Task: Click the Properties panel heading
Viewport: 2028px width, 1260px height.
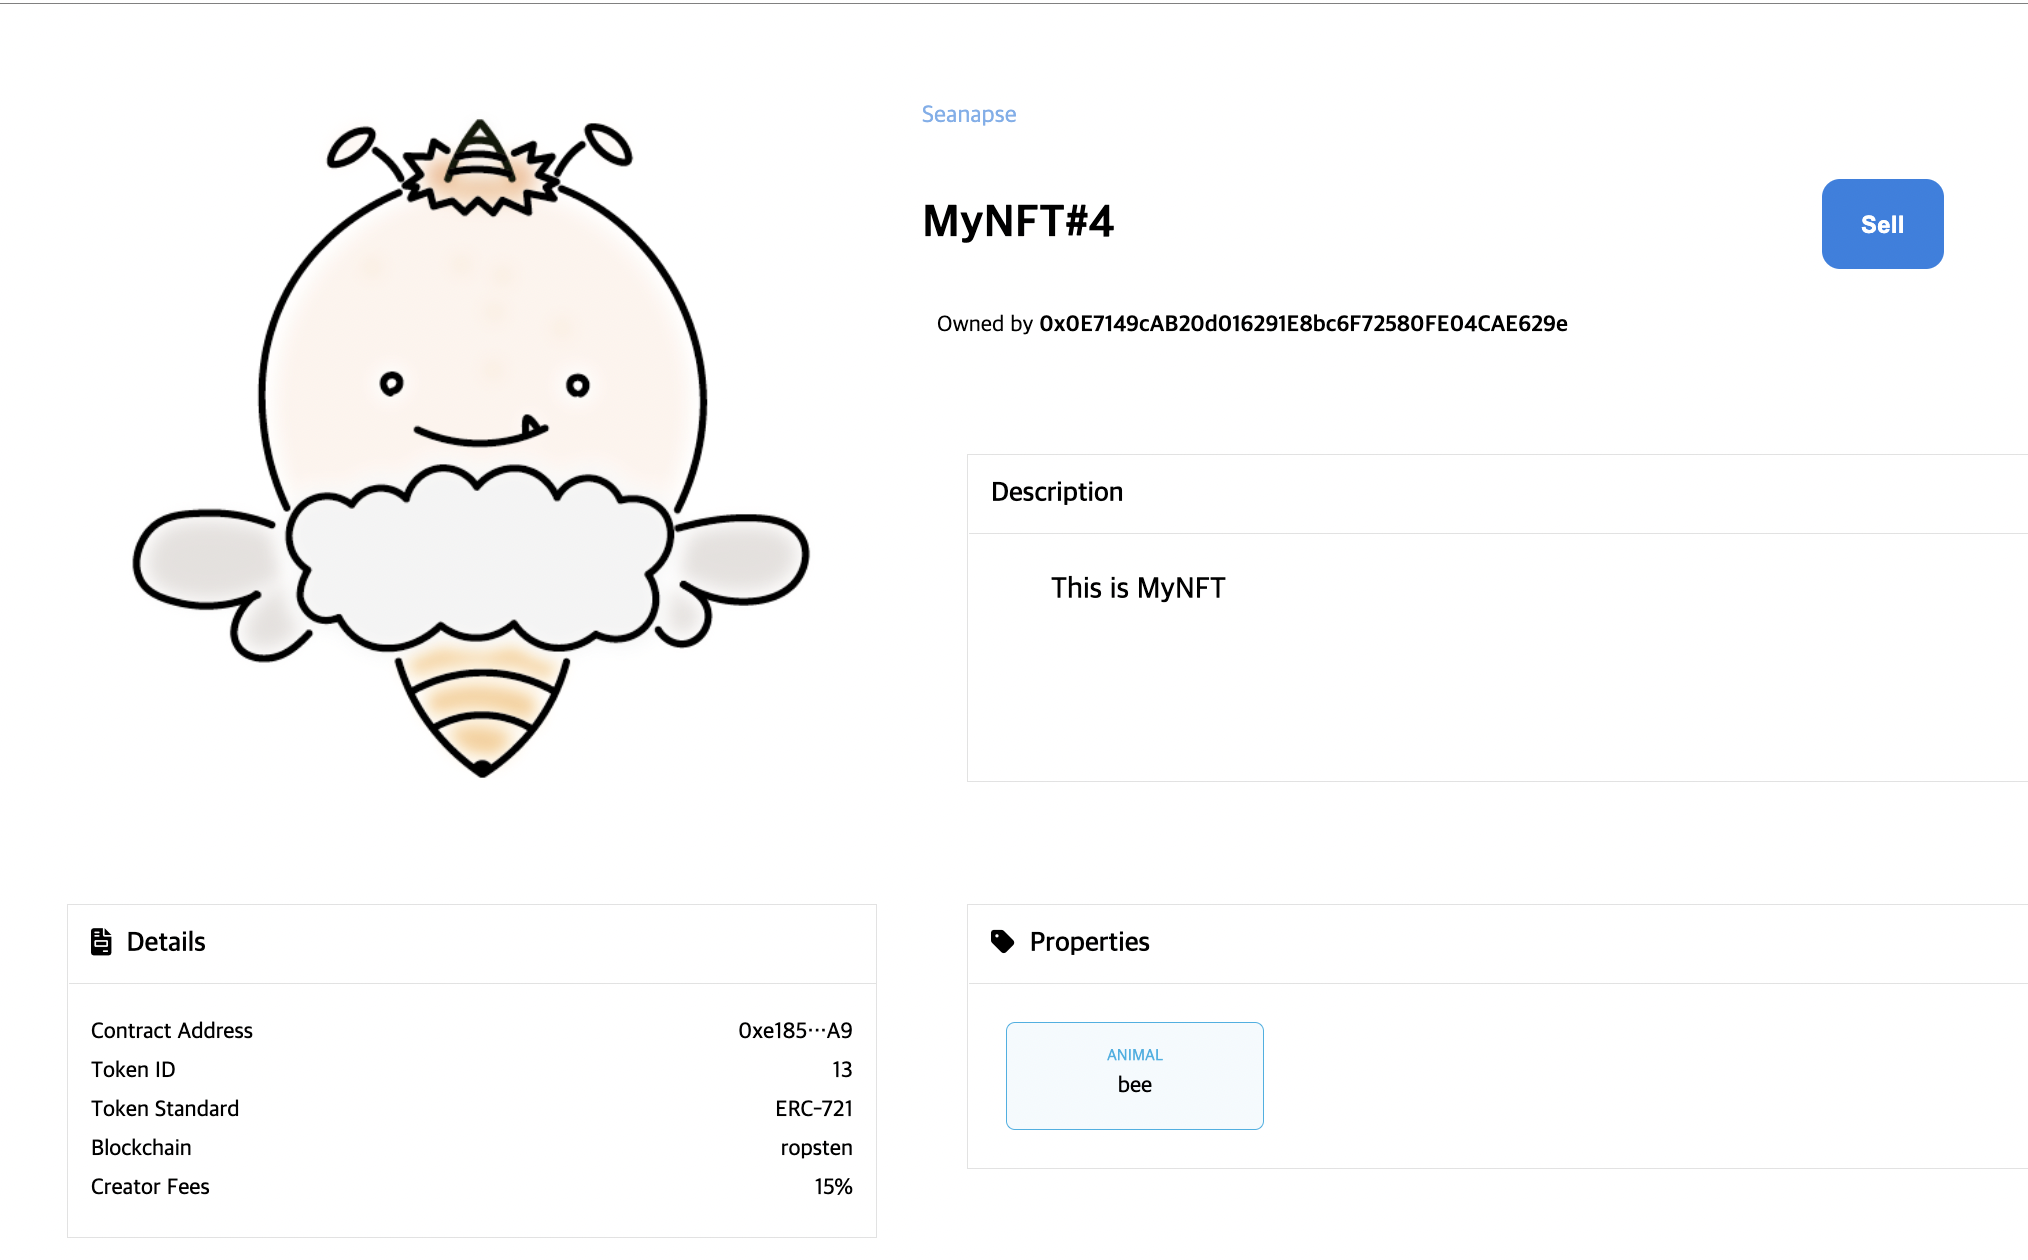Action: (1089, 942)
